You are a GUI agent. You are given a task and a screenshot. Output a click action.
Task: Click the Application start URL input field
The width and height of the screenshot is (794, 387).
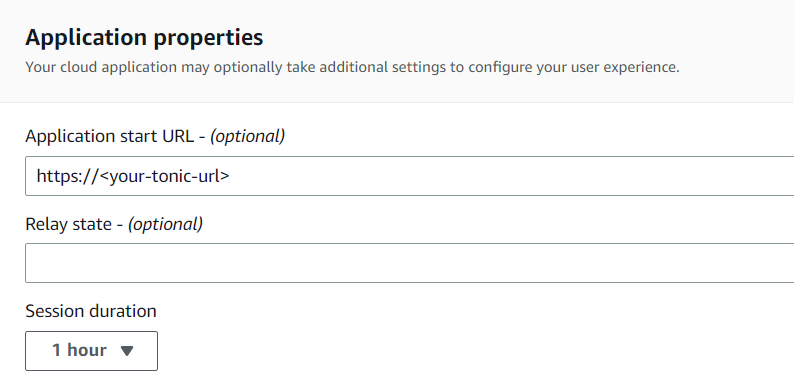pyautogui.click(x=410, y=176)
